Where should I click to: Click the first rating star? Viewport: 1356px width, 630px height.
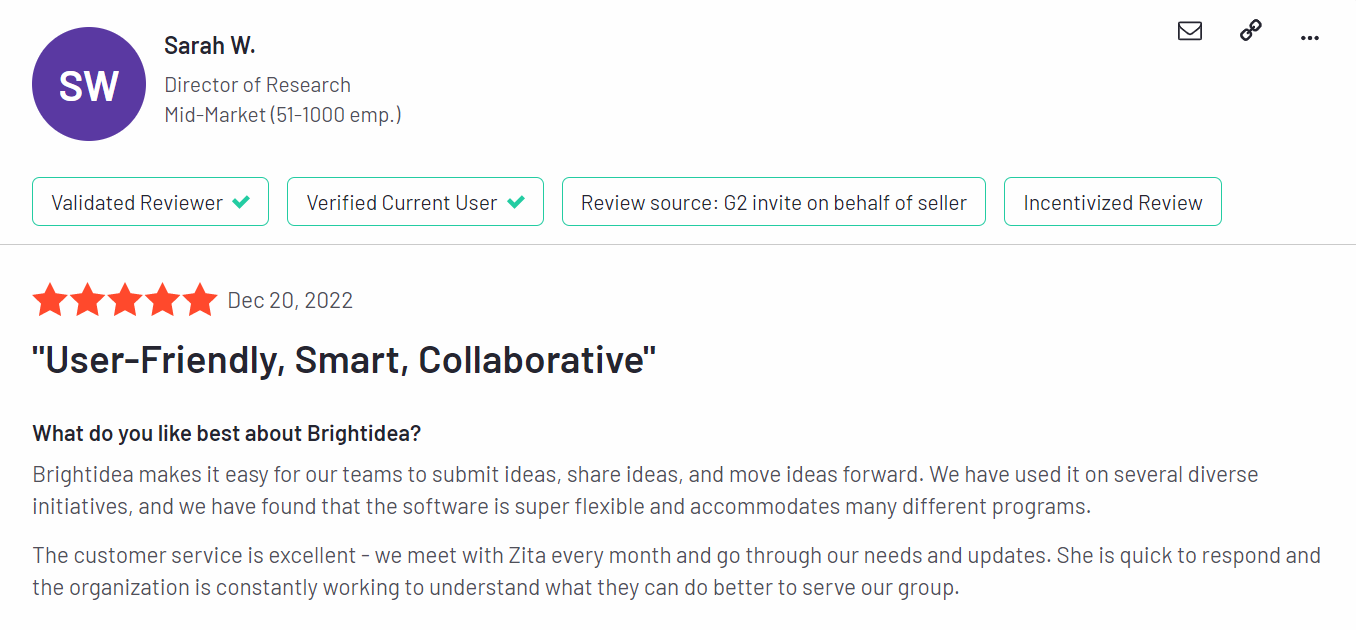pos(49,300)
